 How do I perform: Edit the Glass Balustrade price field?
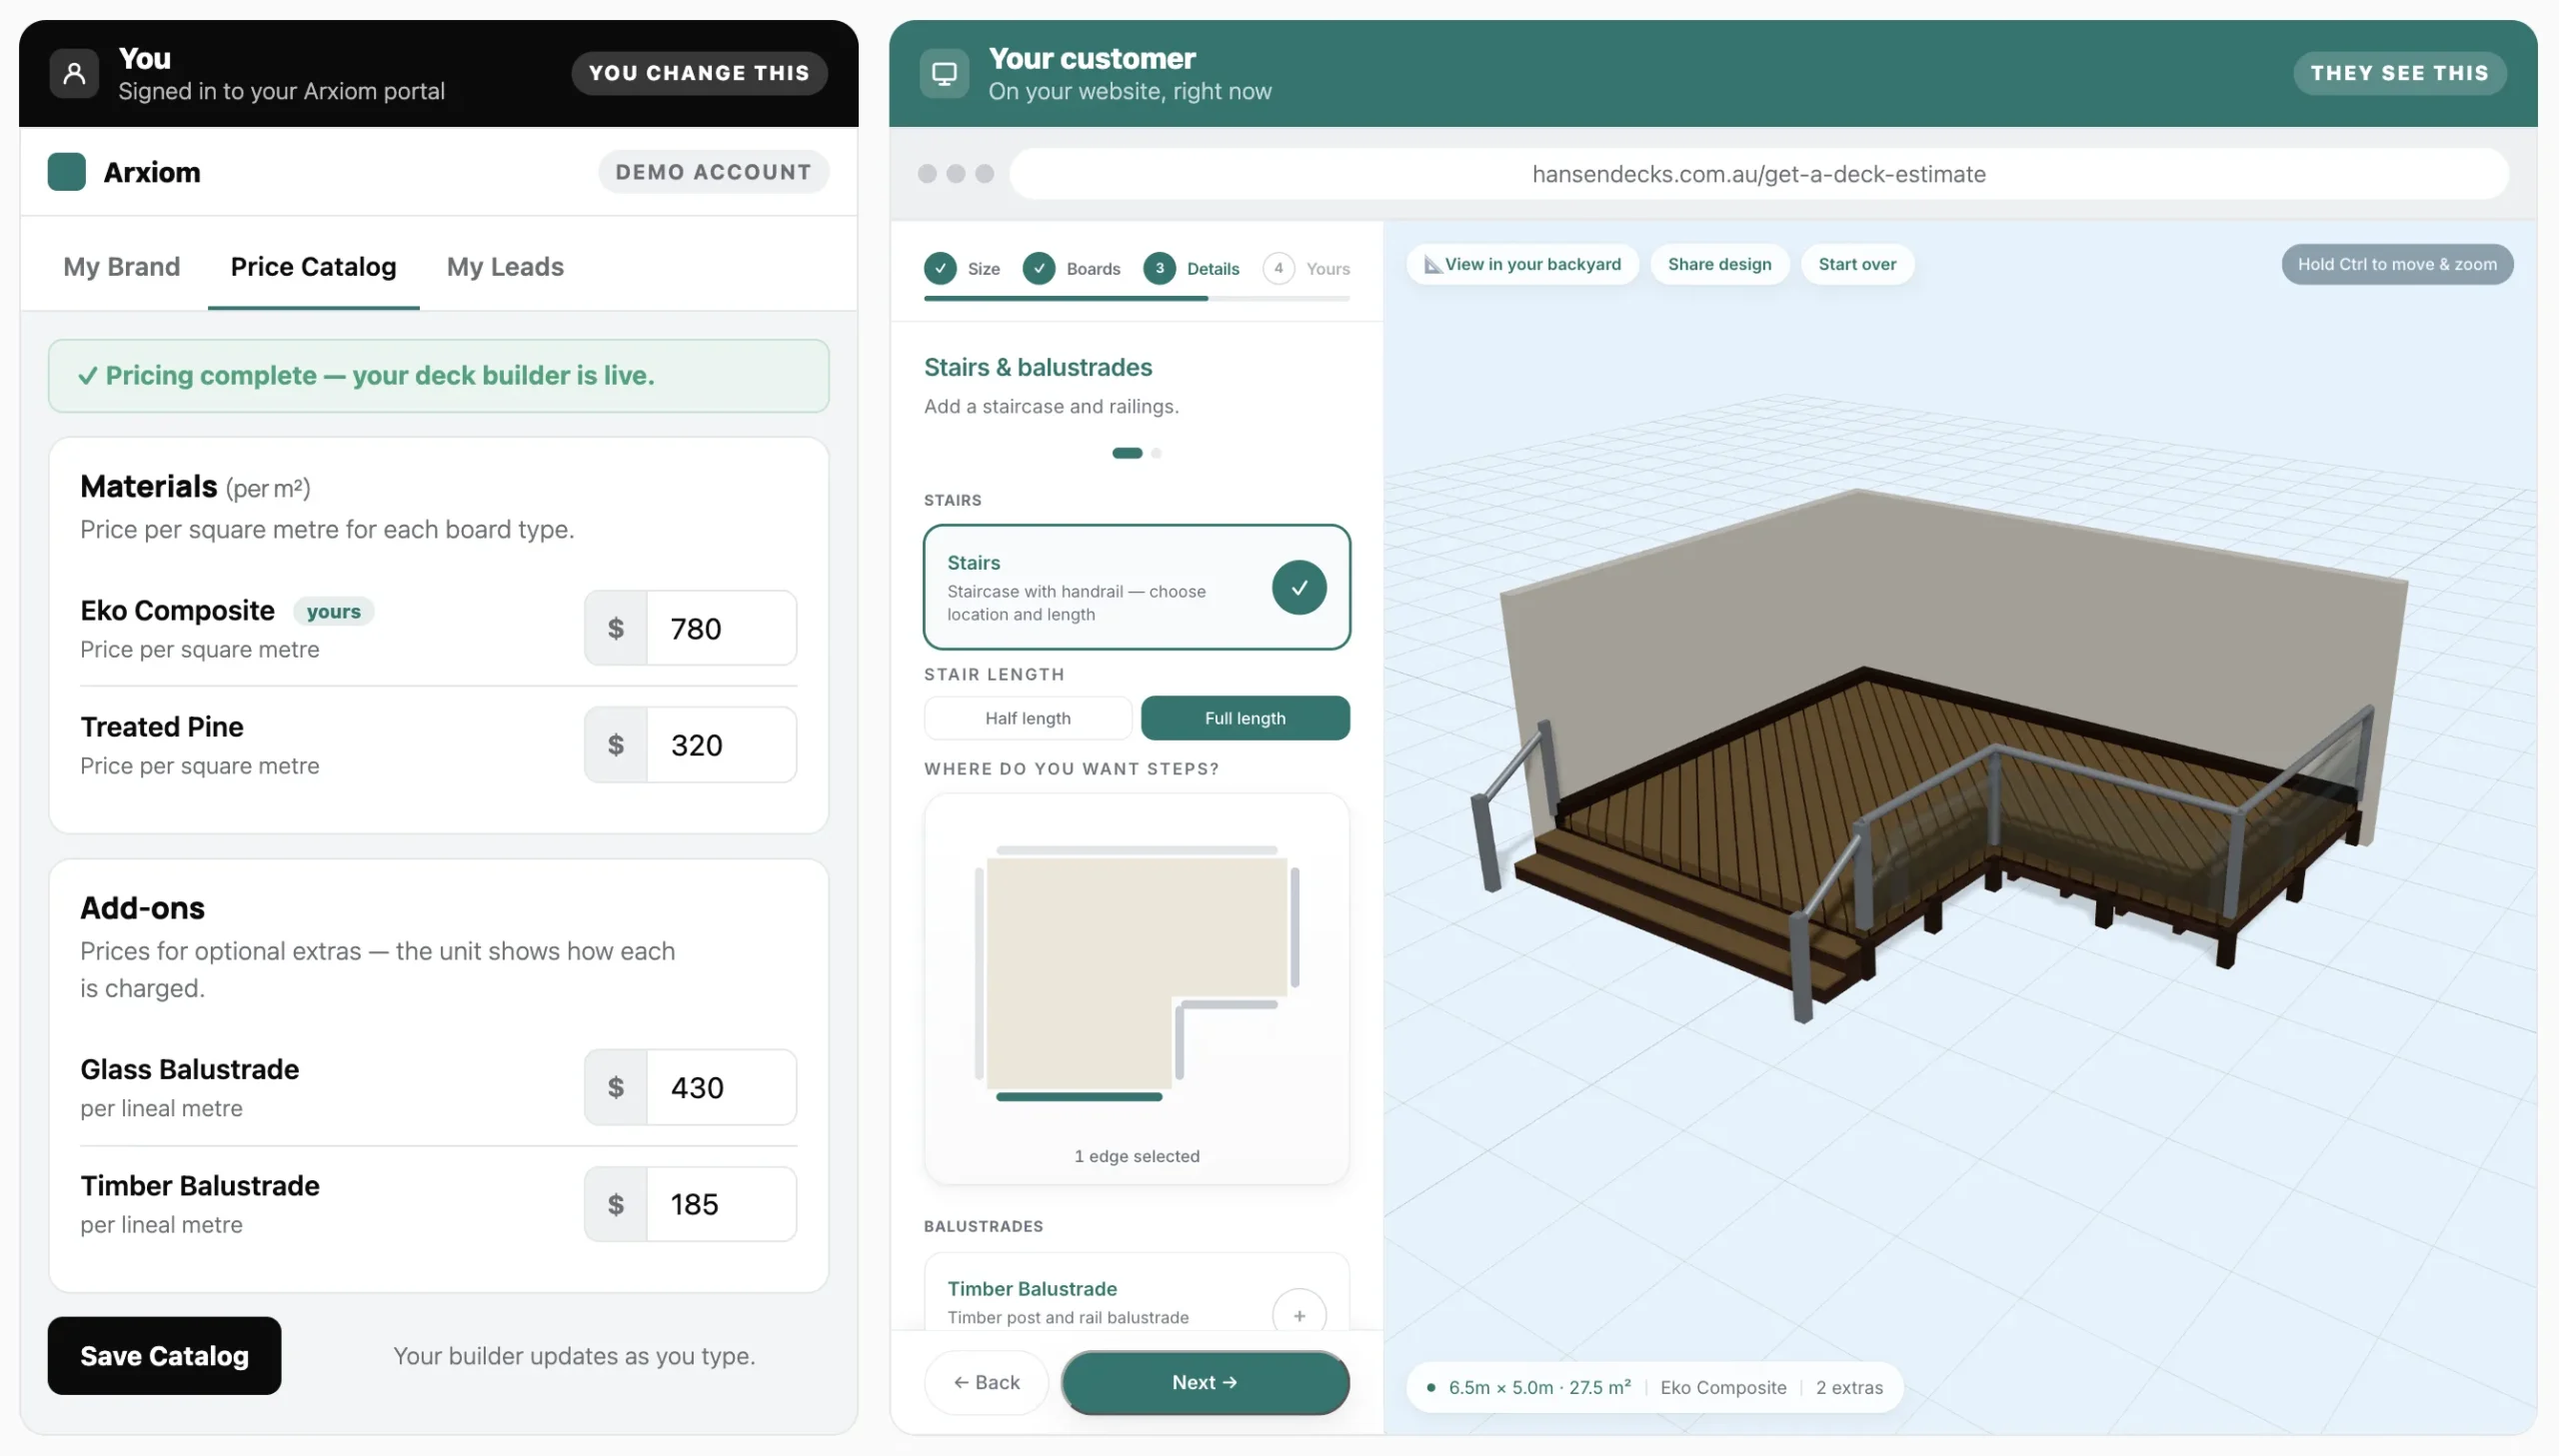(x=721, y=1087)
